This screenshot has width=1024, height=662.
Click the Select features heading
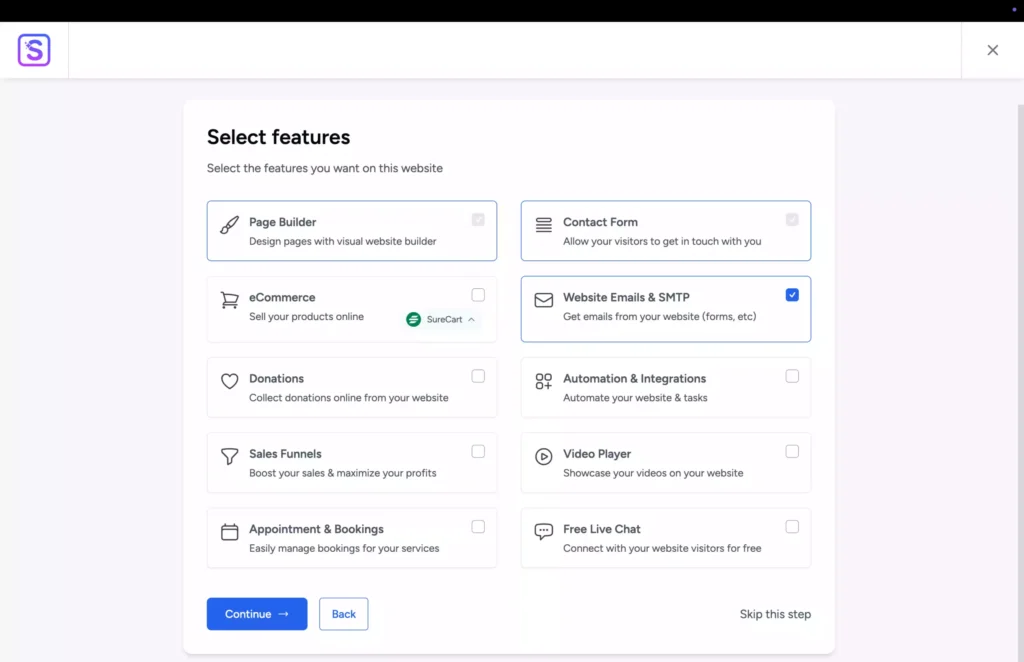point(278,137)
